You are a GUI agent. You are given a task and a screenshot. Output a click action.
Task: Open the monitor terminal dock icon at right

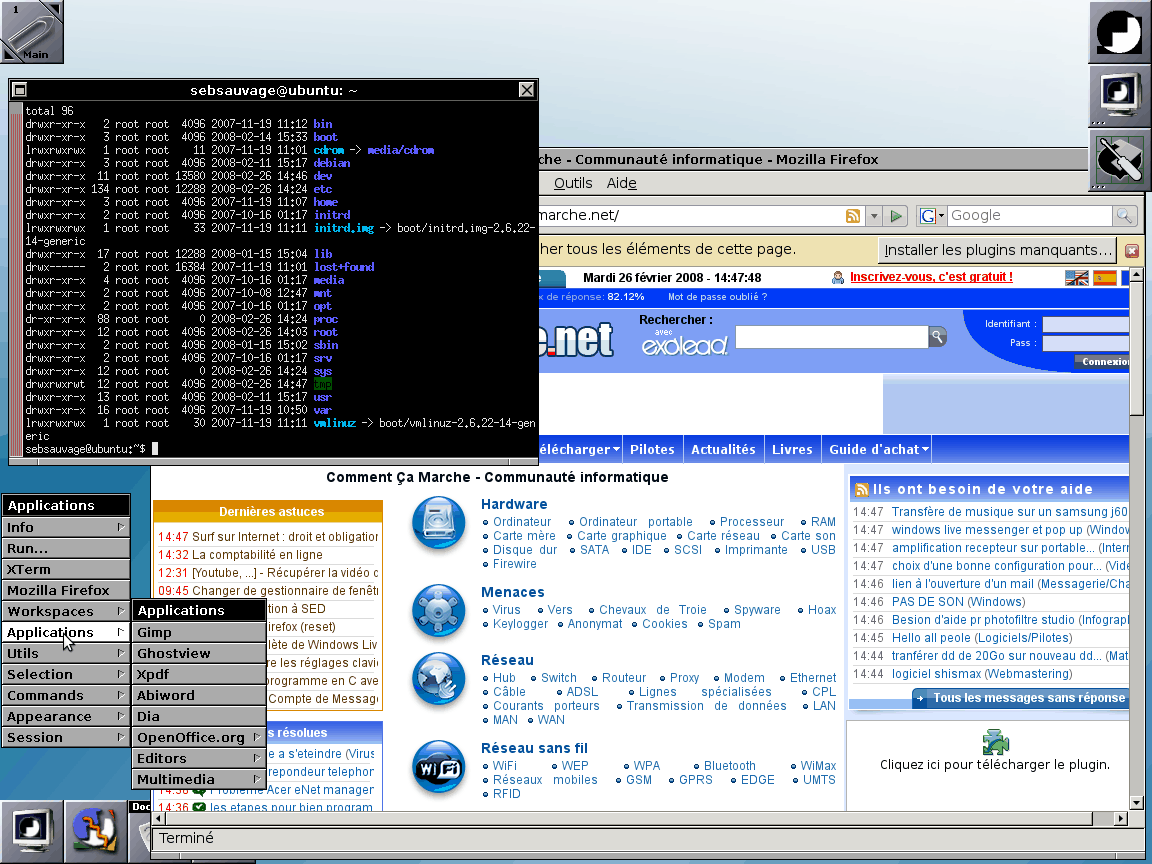(1120, 96)
